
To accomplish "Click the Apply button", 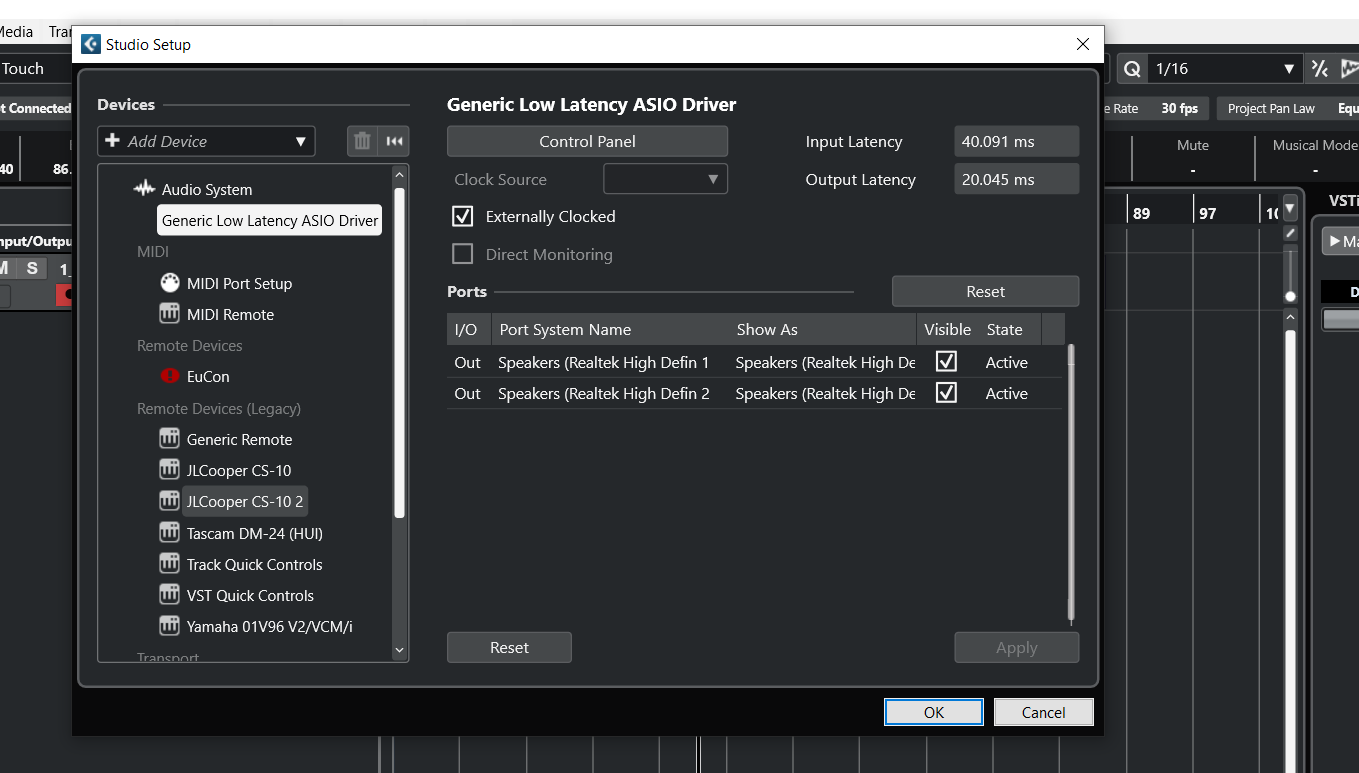I will (1016, 648).
